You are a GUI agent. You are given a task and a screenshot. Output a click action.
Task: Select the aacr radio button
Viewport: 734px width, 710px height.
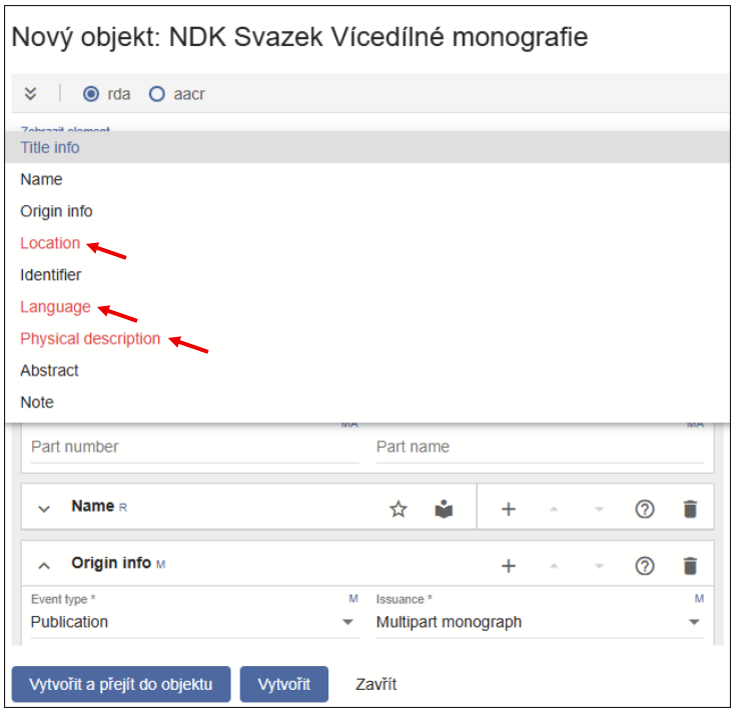click(156, 94)
